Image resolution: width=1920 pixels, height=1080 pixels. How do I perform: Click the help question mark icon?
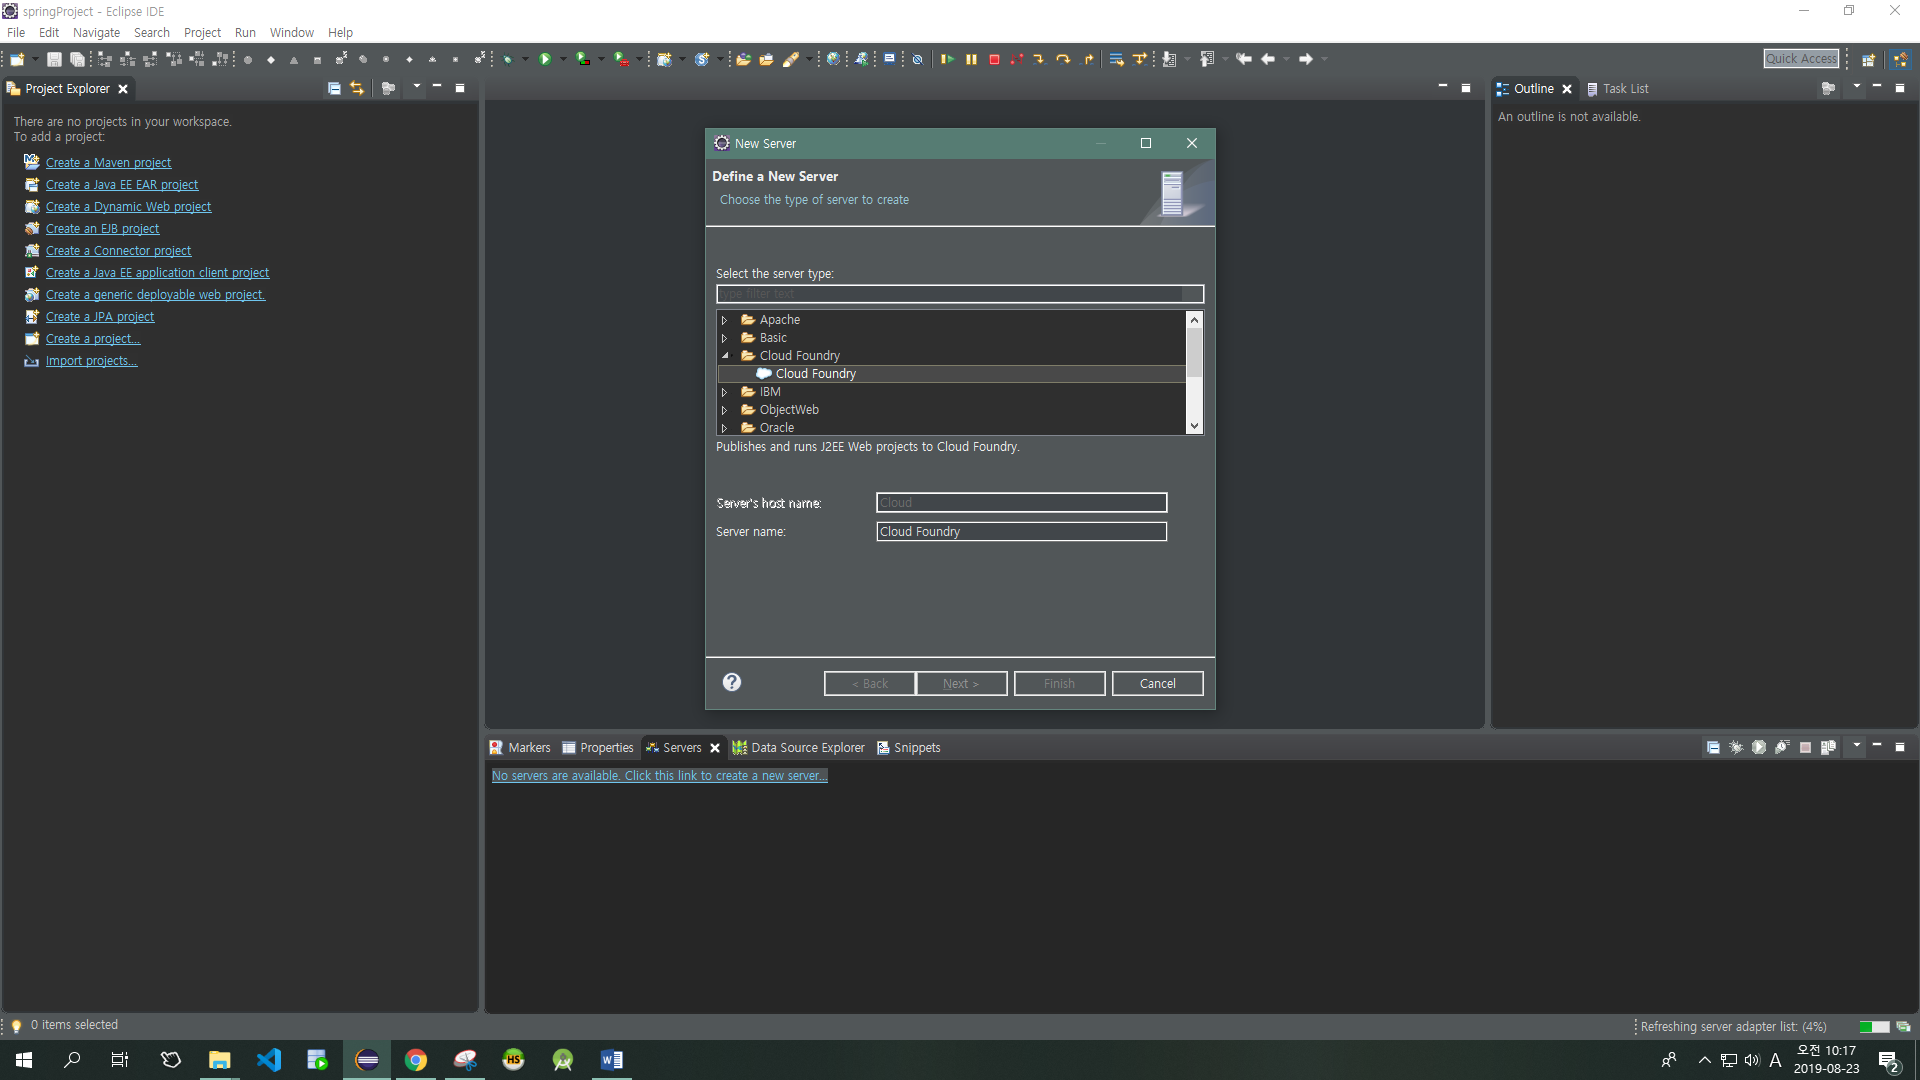tap(732, 682)
